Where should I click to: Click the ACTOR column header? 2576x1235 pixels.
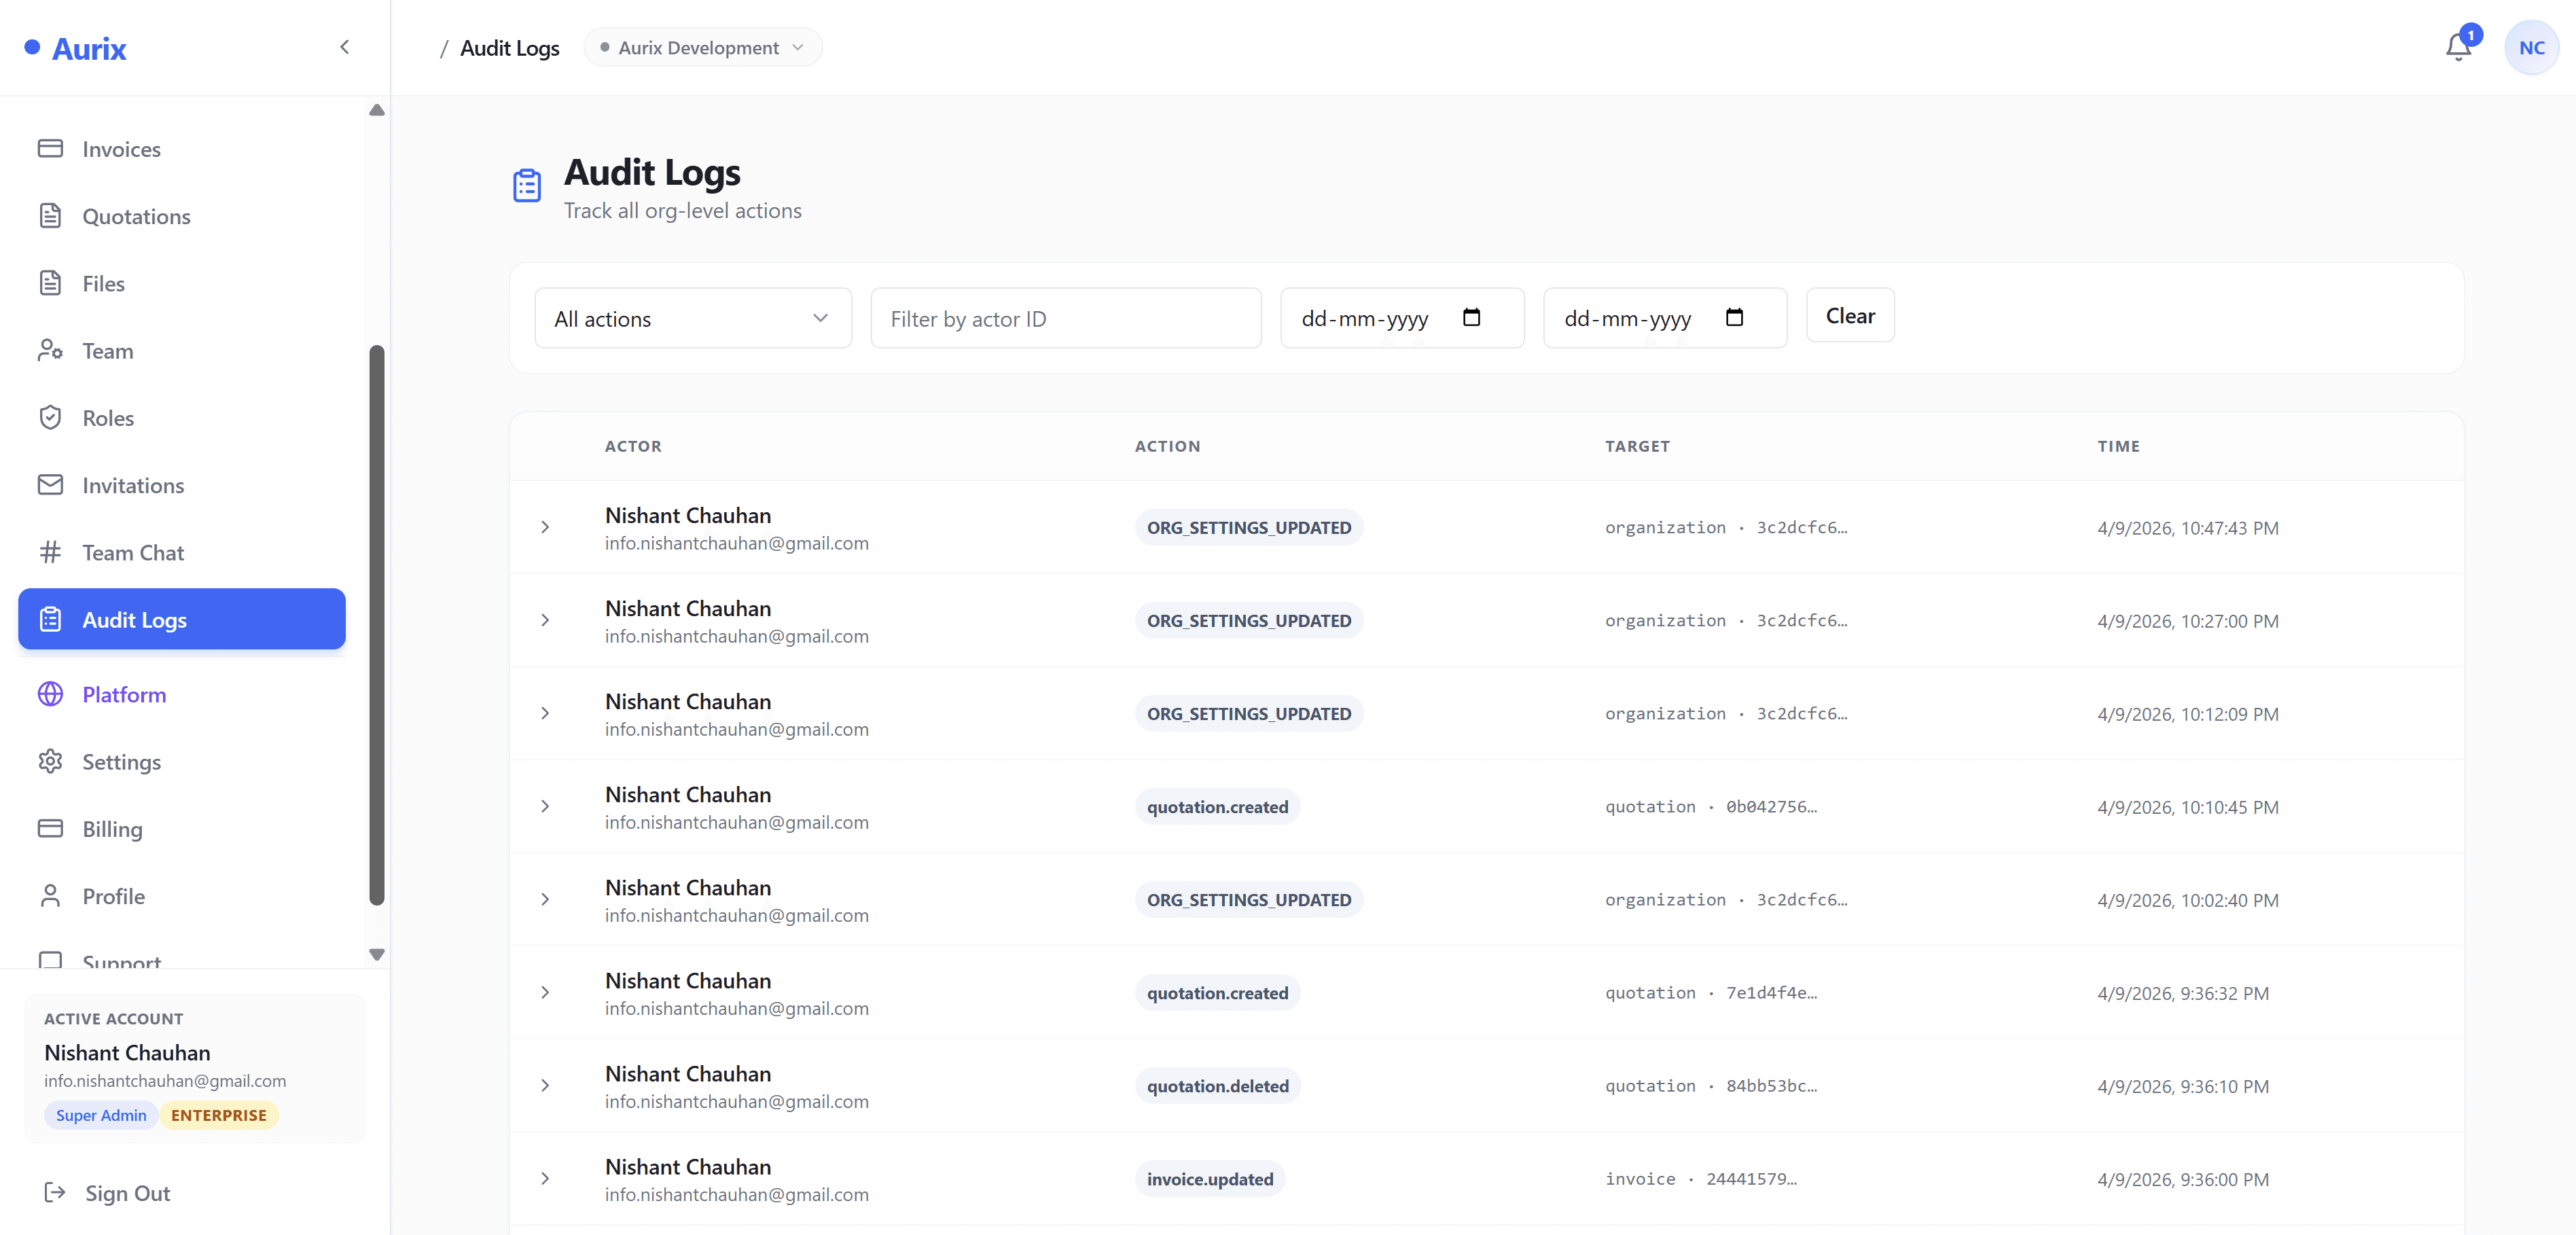tap(633, 446)
